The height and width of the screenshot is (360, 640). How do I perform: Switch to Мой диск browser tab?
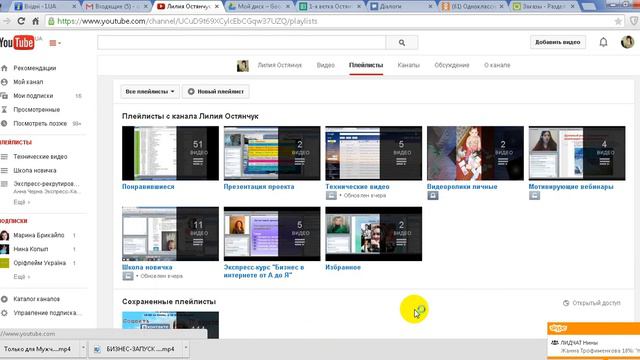[x=258, y=7]
